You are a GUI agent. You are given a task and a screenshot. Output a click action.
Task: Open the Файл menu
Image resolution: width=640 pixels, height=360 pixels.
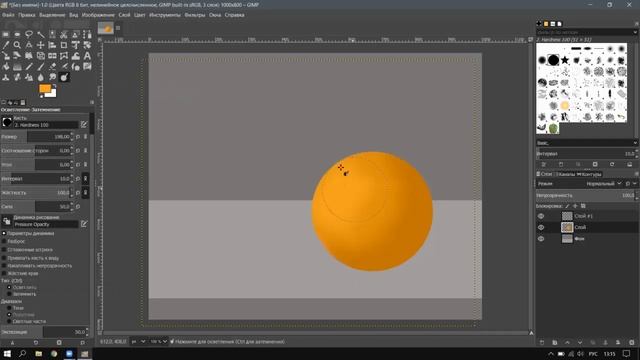click(x=8, y=15)
